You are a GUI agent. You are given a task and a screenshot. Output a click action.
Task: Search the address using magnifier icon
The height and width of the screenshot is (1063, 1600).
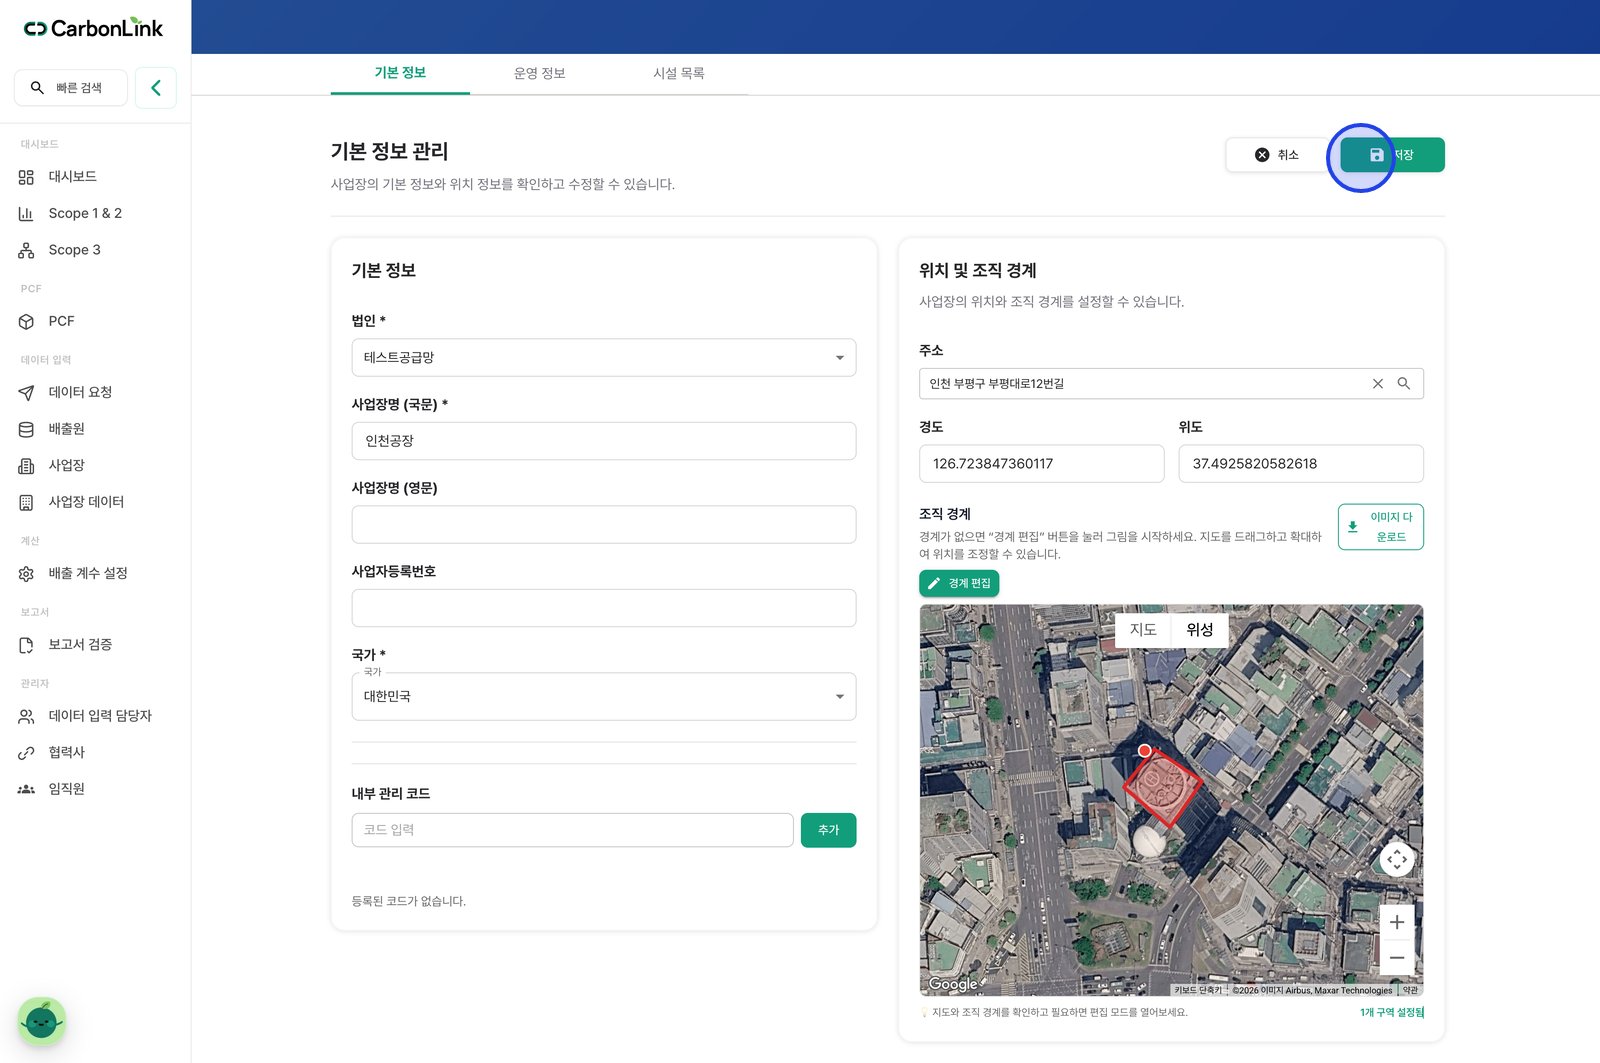(1404, 384)
